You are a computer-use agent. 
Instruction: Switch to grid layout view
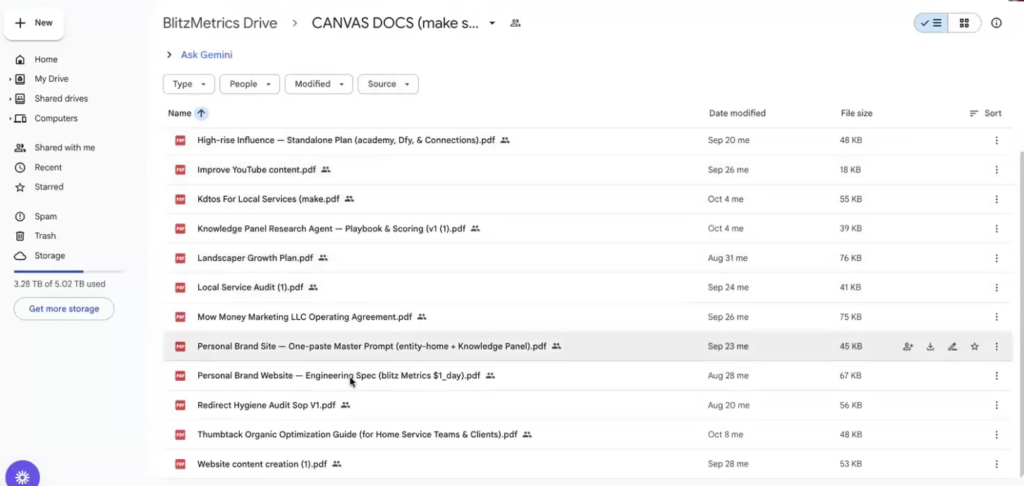(x=964, y=23)
